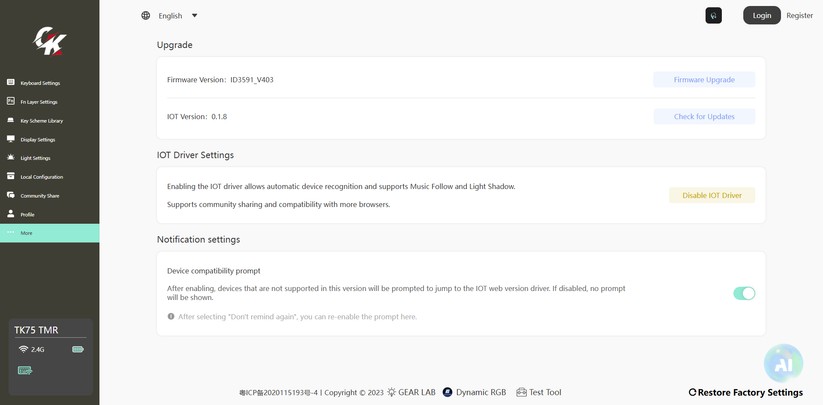823x405 pixels.
Task: Click the Firmware Upgrade button
Action: pyautogui.click(x=704, y=80)
